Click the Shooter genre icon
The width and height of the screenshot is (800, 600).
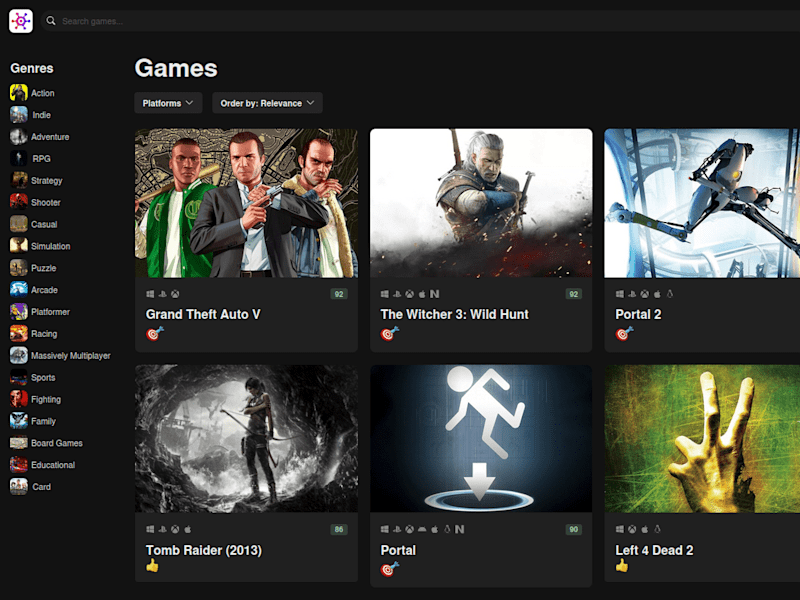[19, 202]
